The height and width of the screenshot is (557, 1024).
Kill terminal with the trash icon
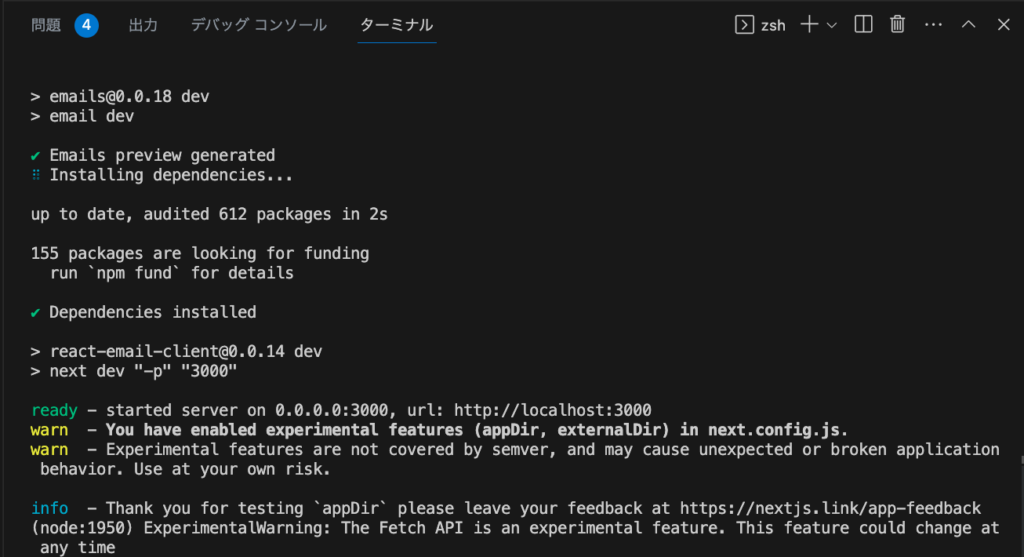click(x=897, y=25)
